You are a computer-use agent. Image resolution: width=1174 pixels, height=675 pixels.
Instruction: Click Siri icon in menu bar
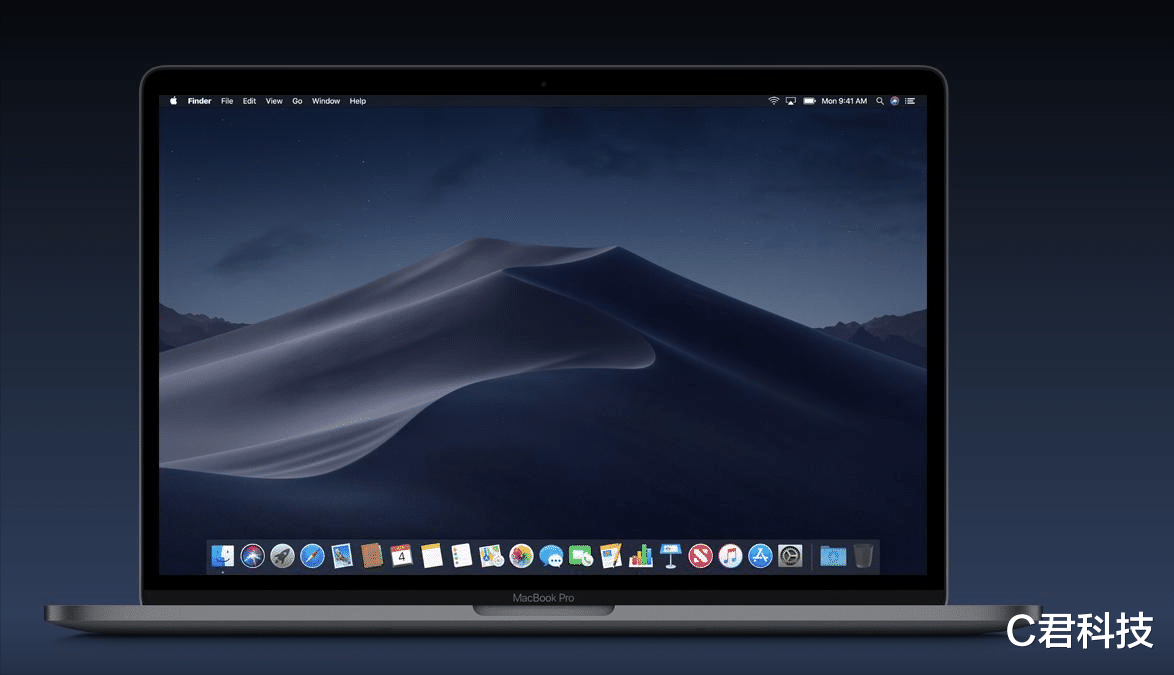pos(894,101)
